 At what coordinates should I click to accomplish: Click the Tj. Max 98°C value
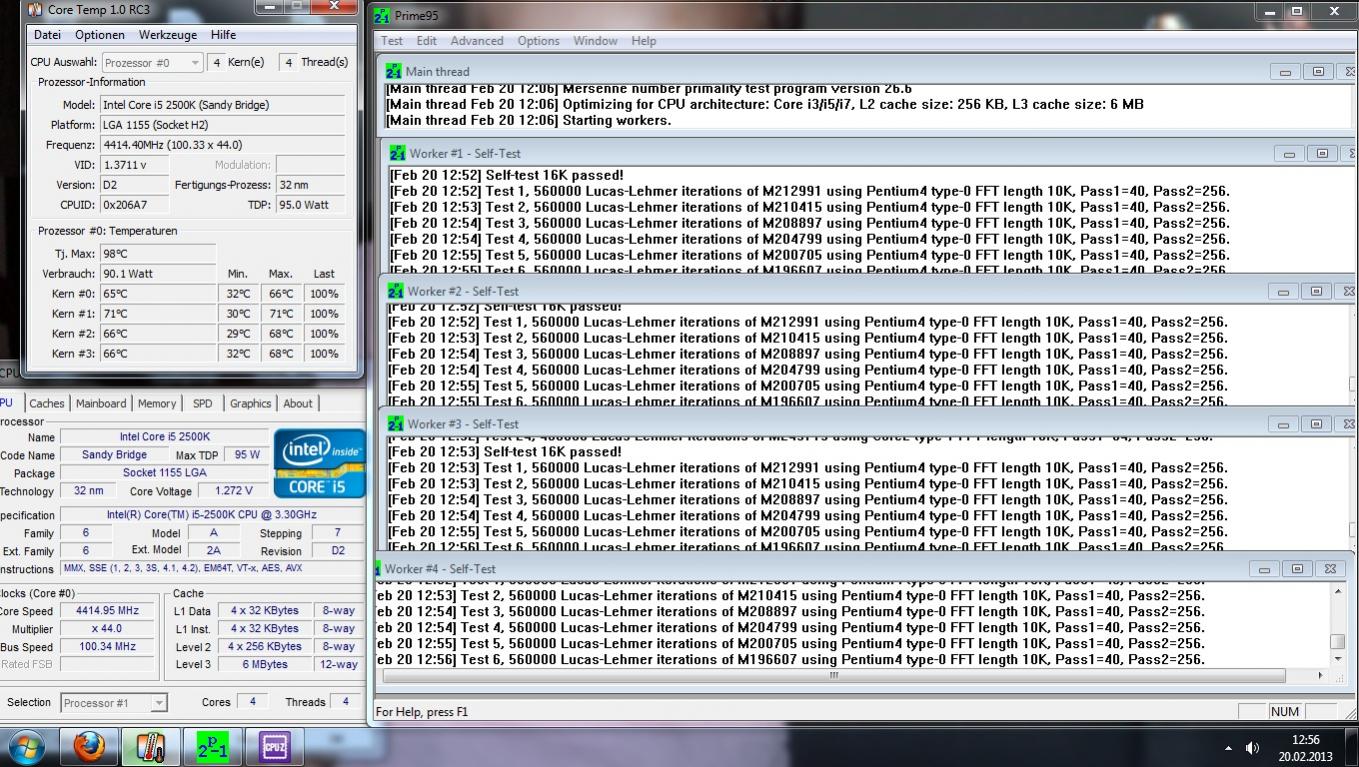[157, 254]
